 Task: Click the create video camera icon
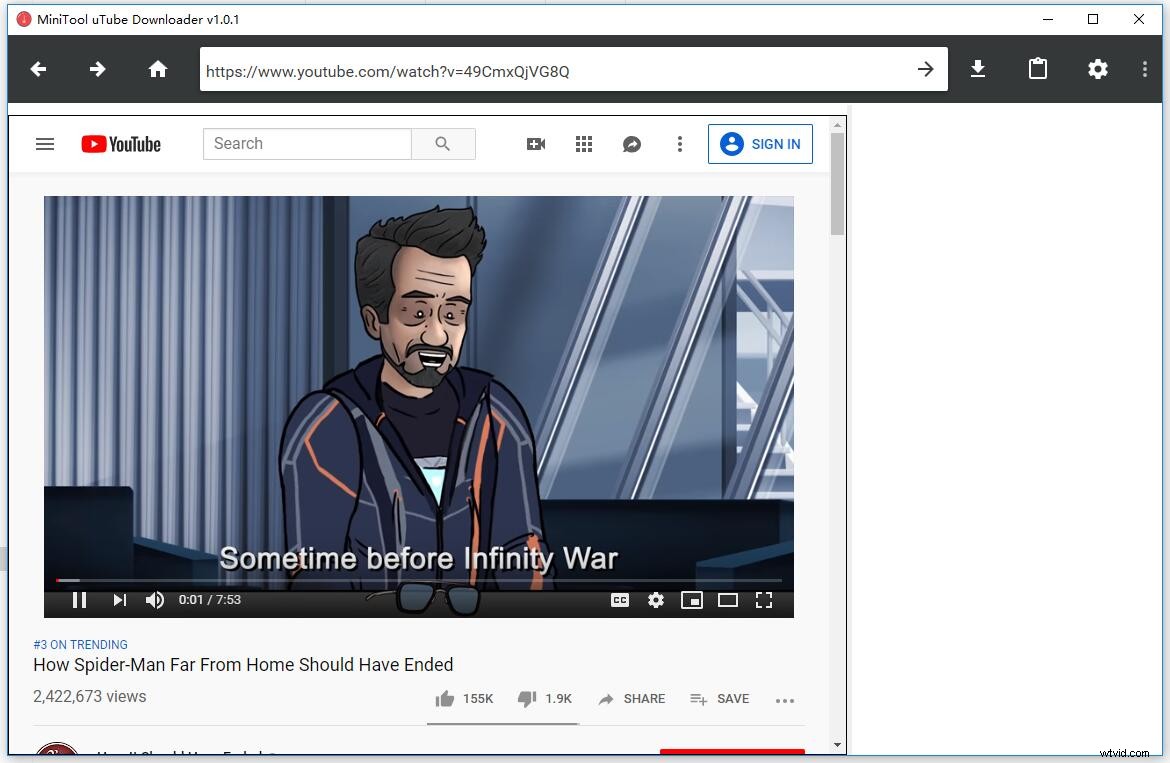(536, 144)
